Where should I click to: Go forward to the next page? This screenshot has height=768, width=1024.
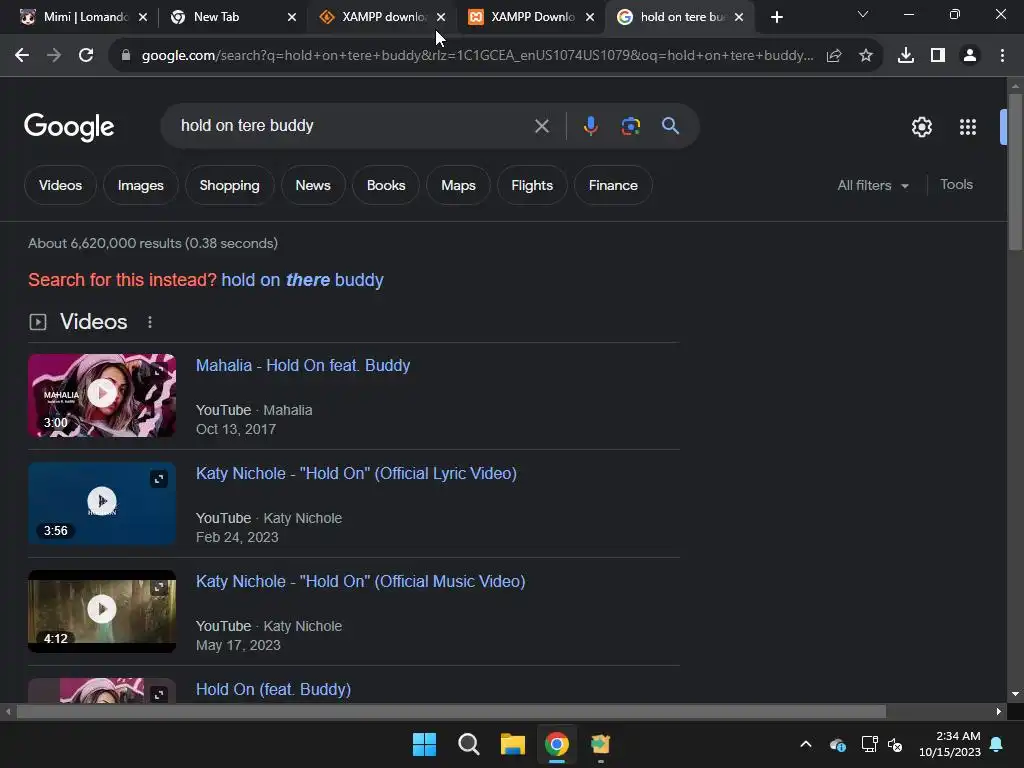[54, 56]
